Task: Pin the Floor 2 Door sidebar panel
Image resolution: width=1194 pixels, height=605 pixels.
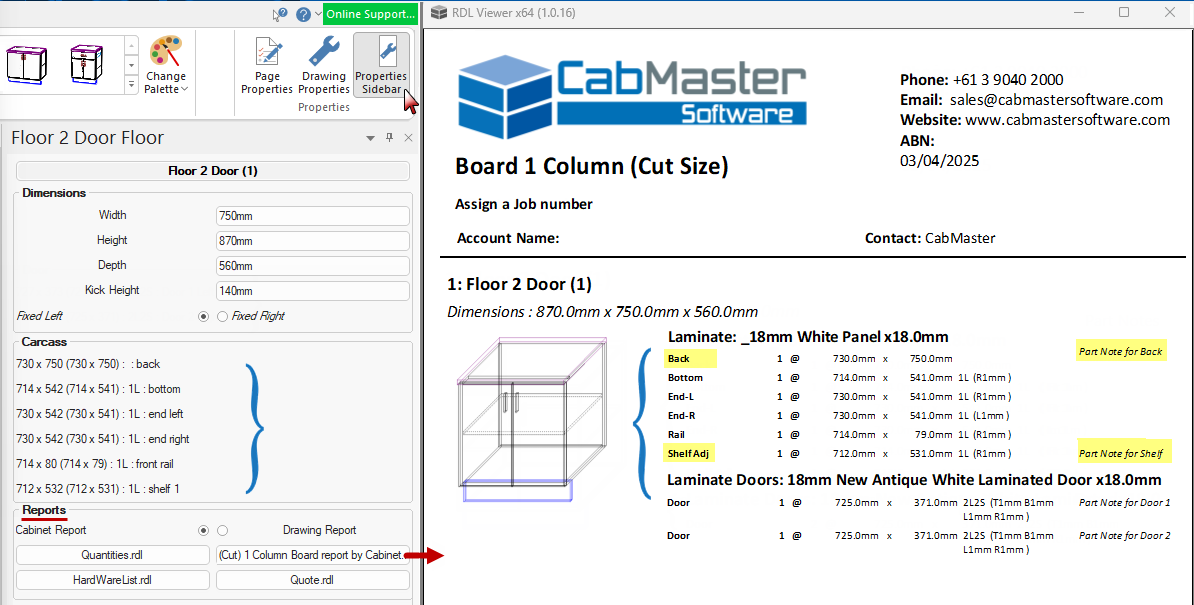Action: click(x=389, y=138)
